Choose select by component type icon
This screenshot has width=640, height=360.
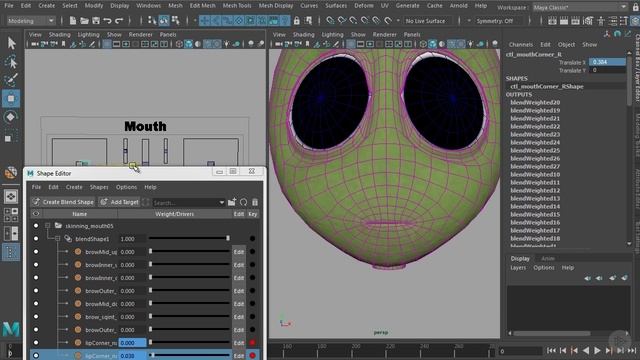pyautogui.click(x=176, y=20)
